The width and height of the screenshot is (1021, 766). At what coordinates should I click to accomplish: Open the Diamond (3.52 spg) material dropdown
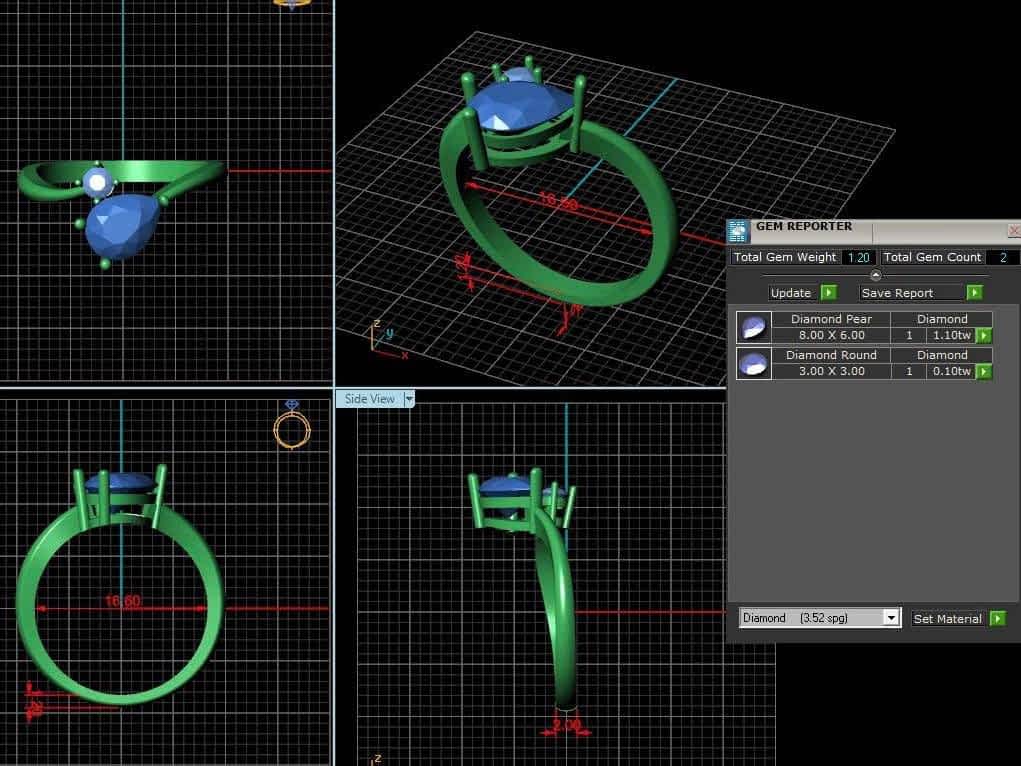click(893, 617)
